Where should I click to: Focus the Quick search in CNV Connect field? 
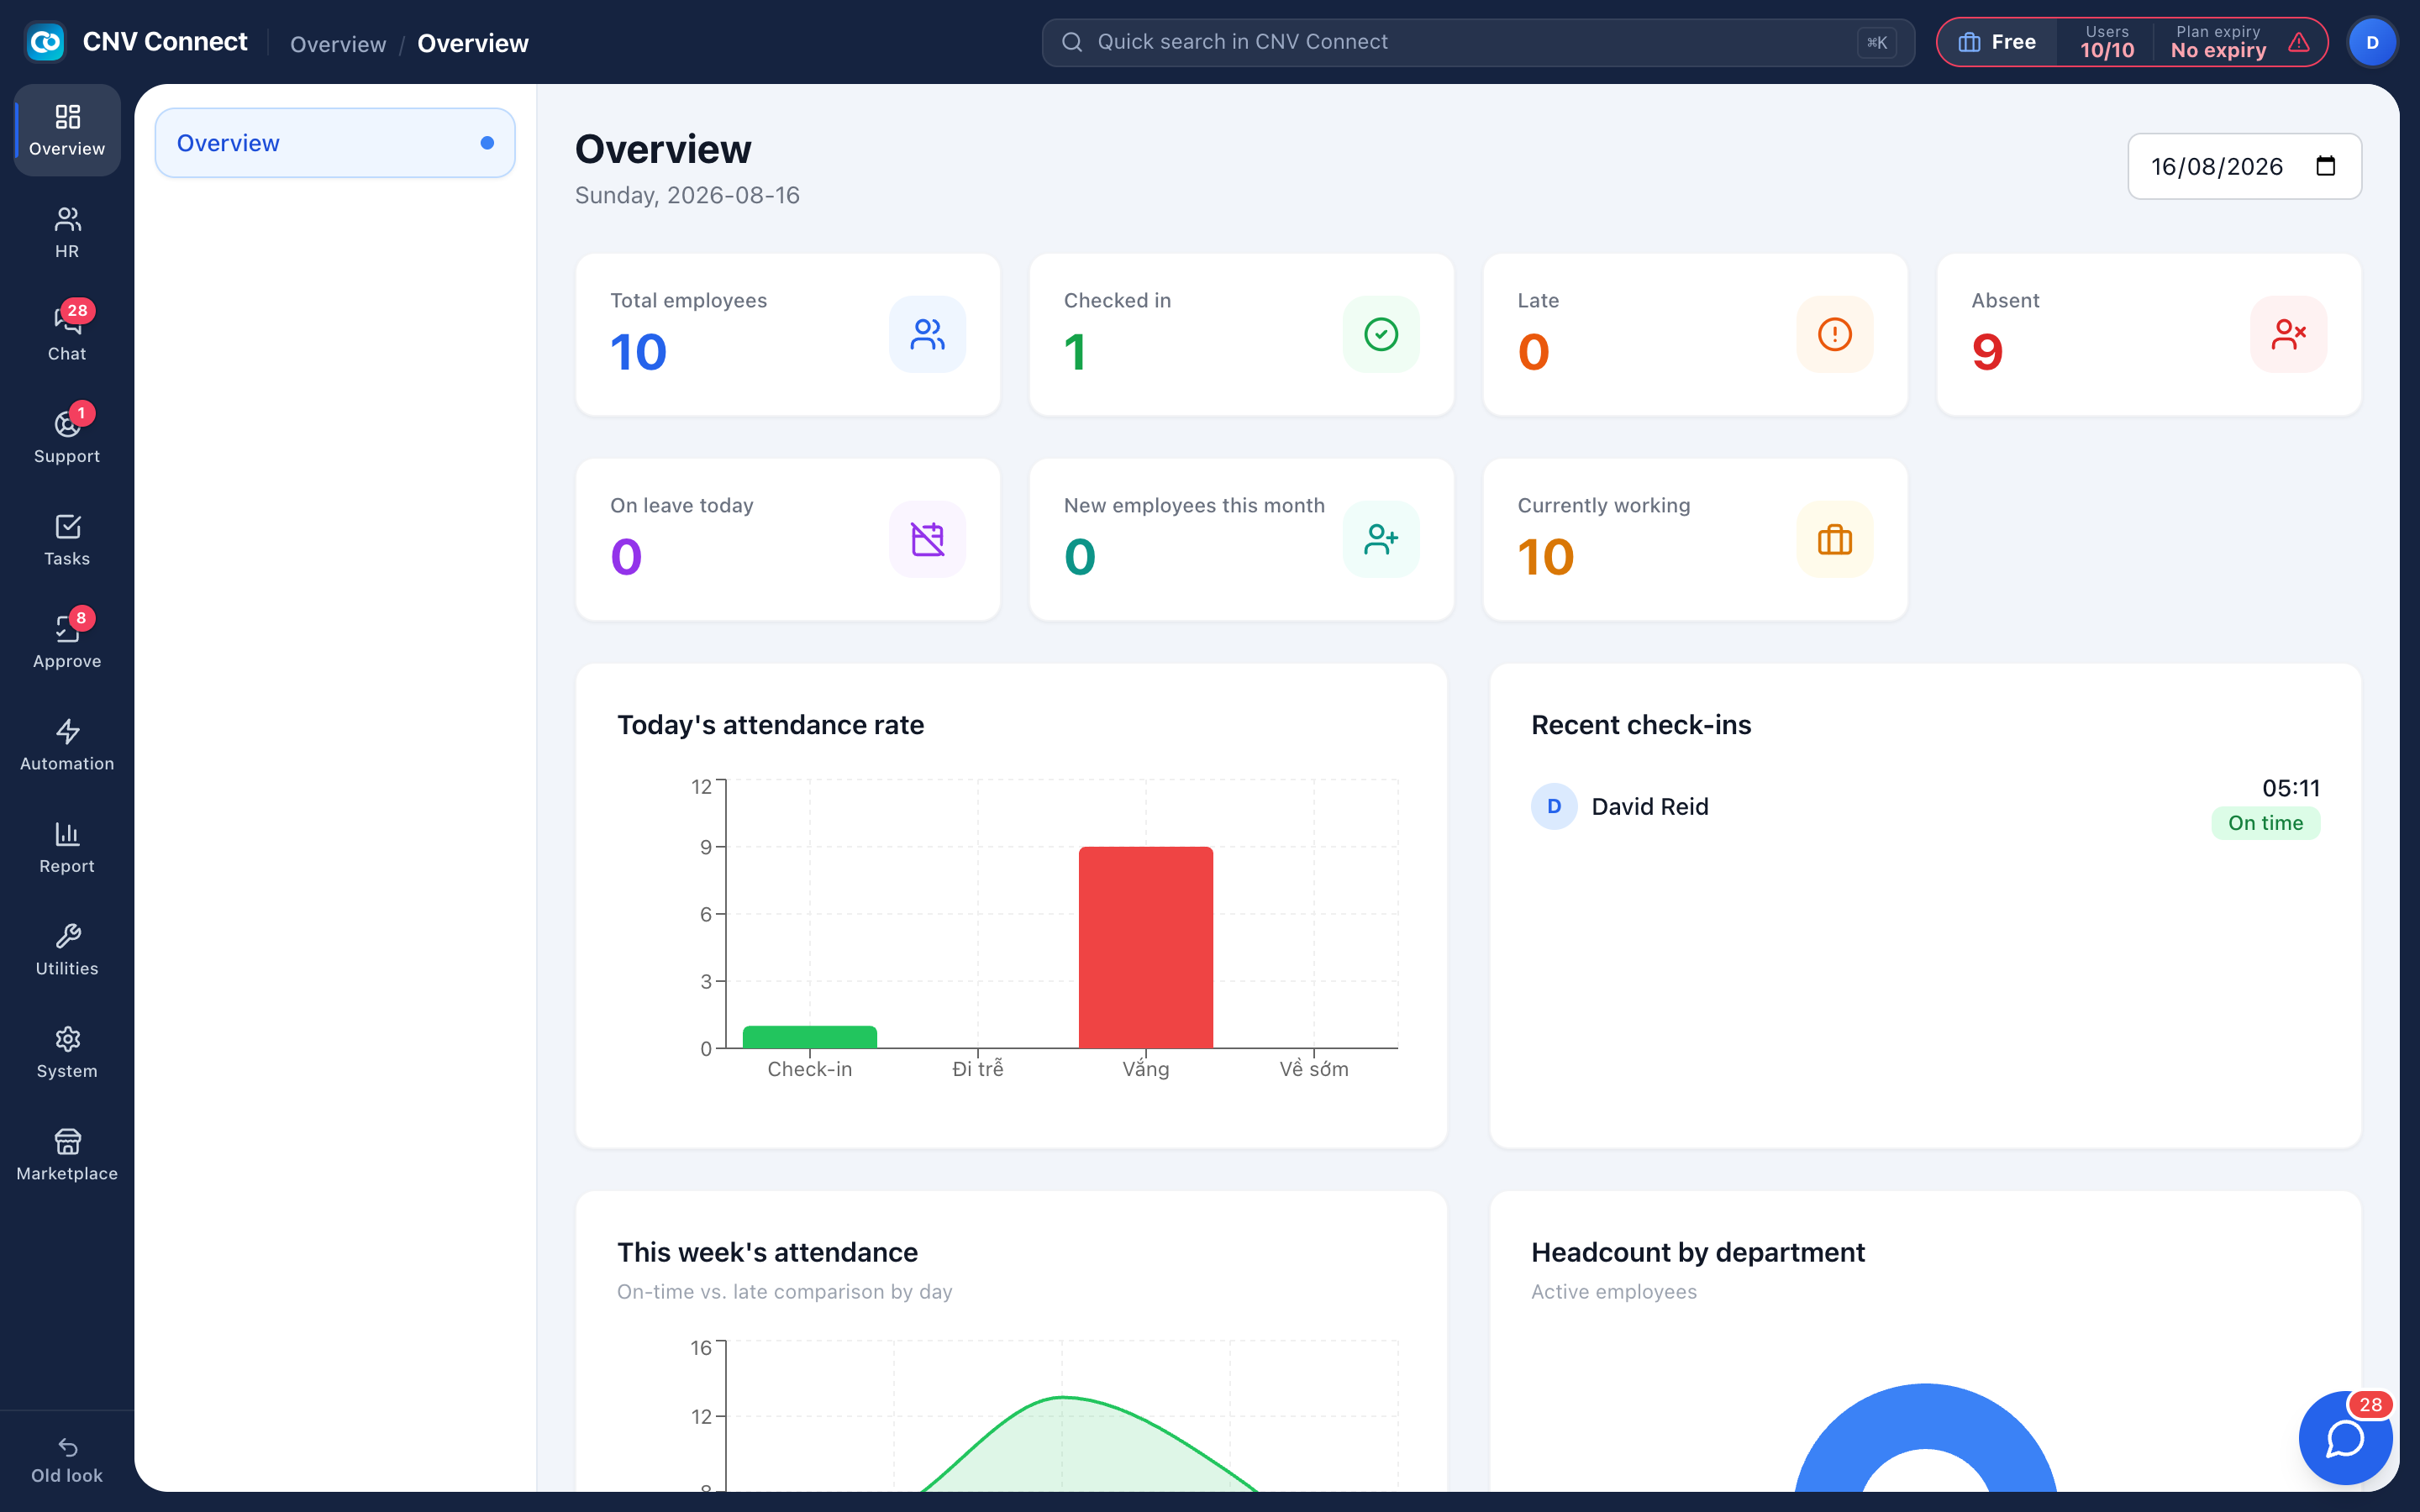point(1477,42)
